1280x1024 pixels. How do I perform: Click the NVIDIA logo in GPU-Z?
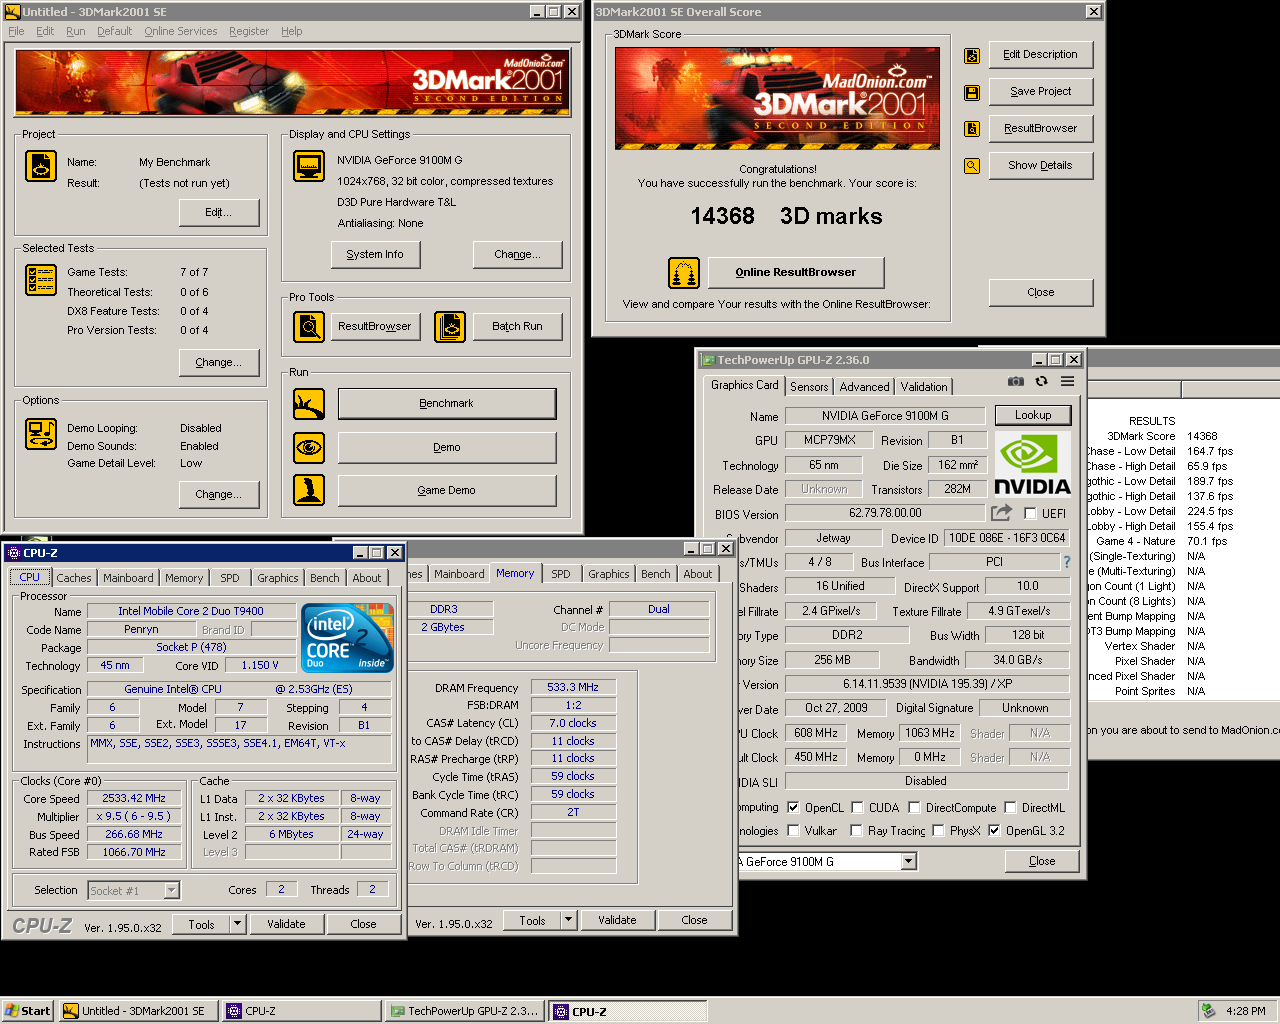(1032, 464)
